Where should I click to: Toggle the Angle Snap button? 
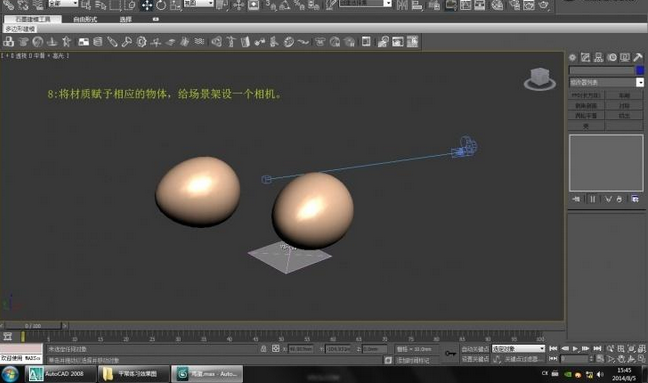(x=284, y=5)
